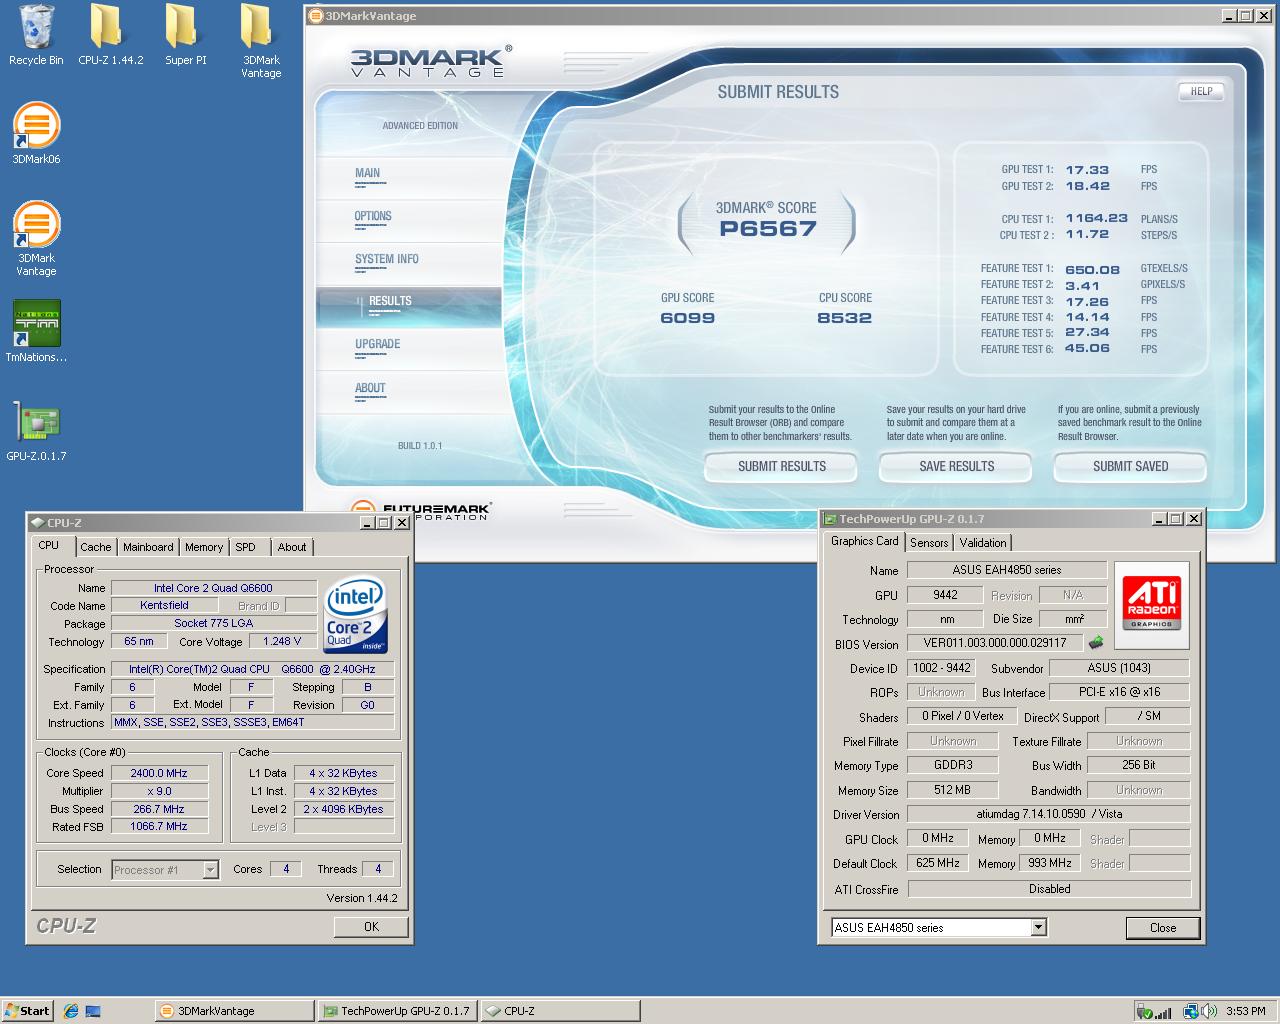This screenshot has width=1280, height=1024.
Task: Click the BIOS save chip icon in GPU-Z
Action: coord(1097,643)
